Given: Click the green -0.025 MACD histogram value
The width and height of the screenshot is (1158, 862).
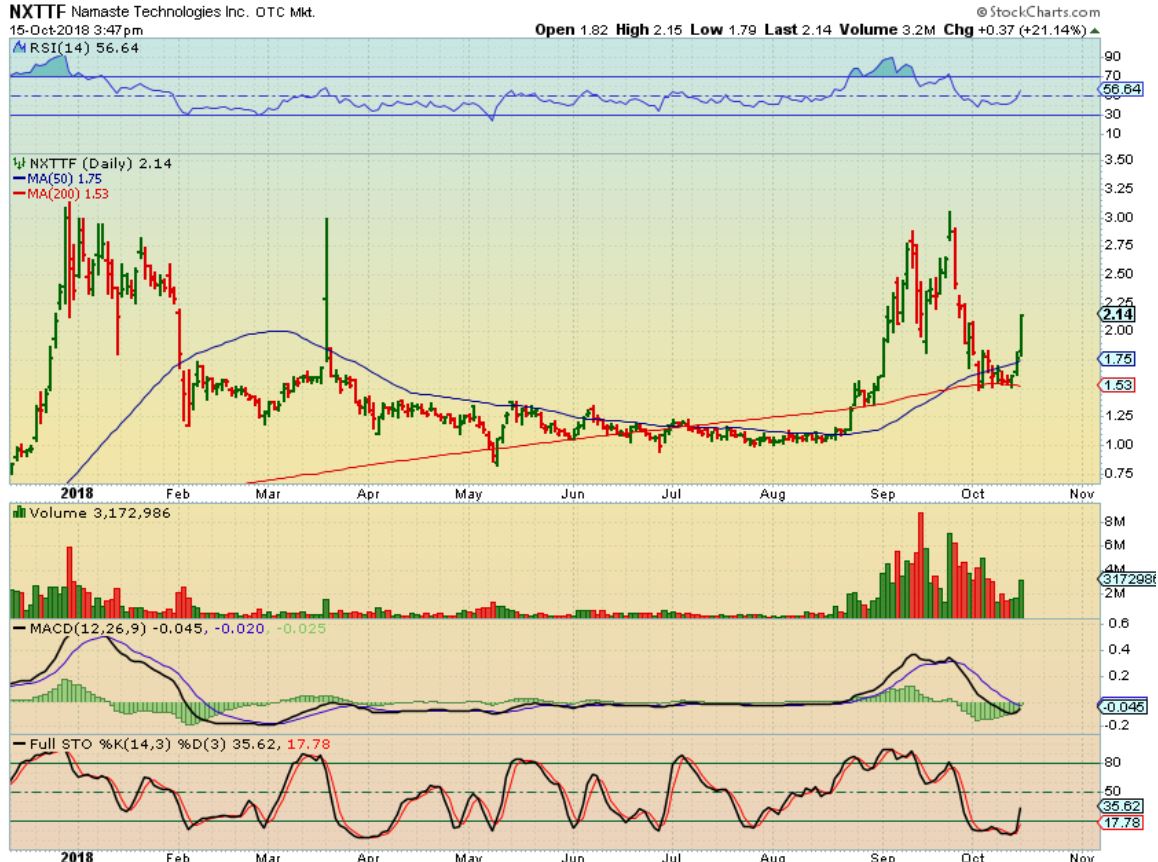Looking at the screenshot, I should pyautogui.click(x=301, y=629).
